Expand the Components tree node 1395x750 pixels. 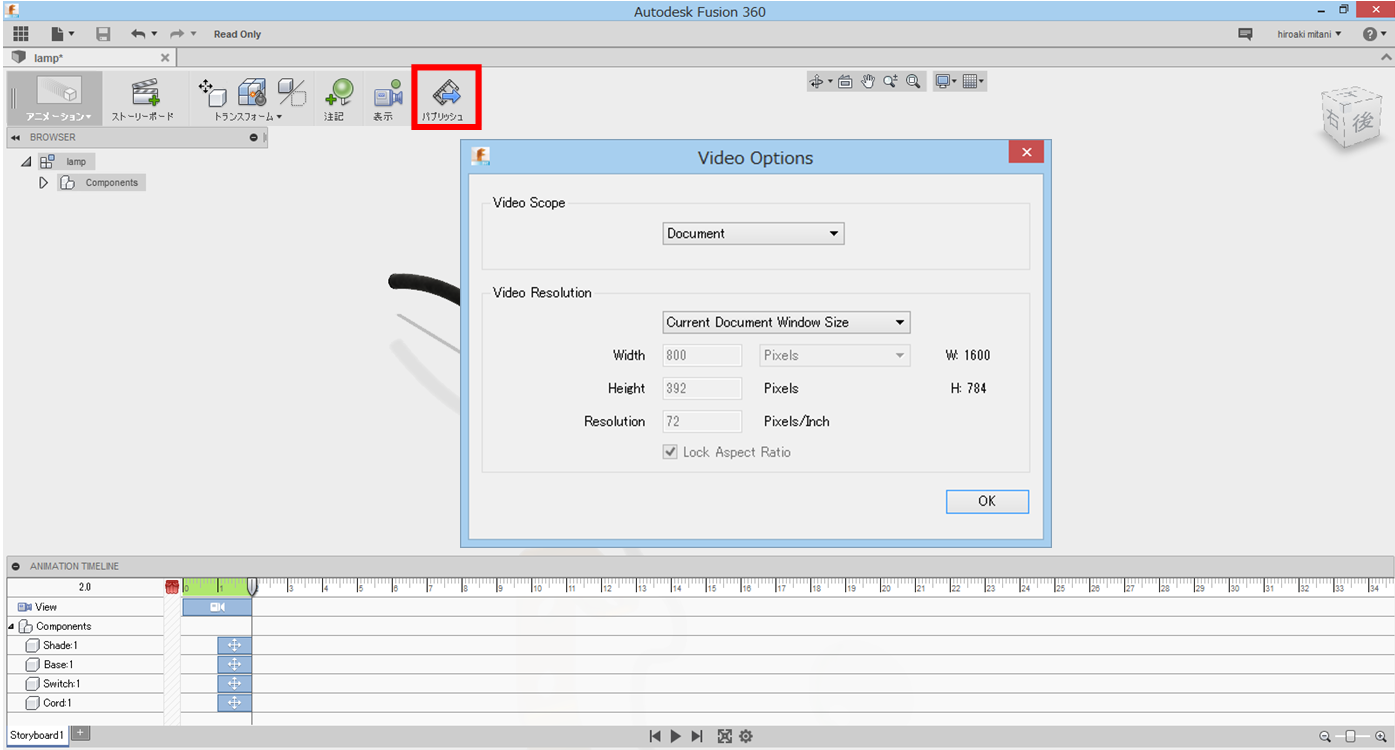[x=43, y=183]
